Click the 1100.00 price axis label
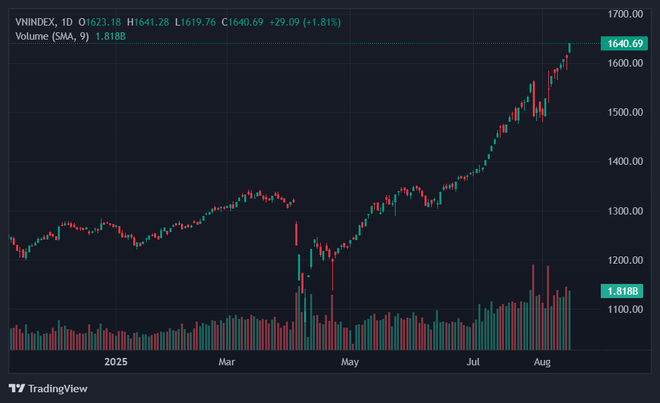Viewport: 660px width, 403px height. (x=624, y=310)
